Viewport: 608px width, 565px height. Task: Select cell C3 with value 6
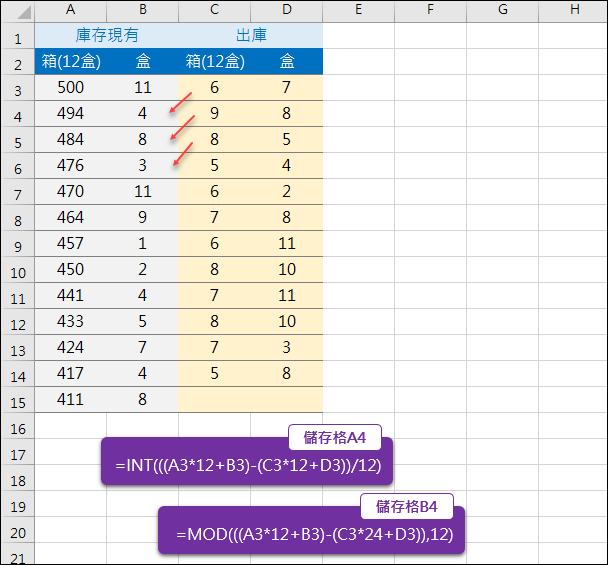coord(214,87)
